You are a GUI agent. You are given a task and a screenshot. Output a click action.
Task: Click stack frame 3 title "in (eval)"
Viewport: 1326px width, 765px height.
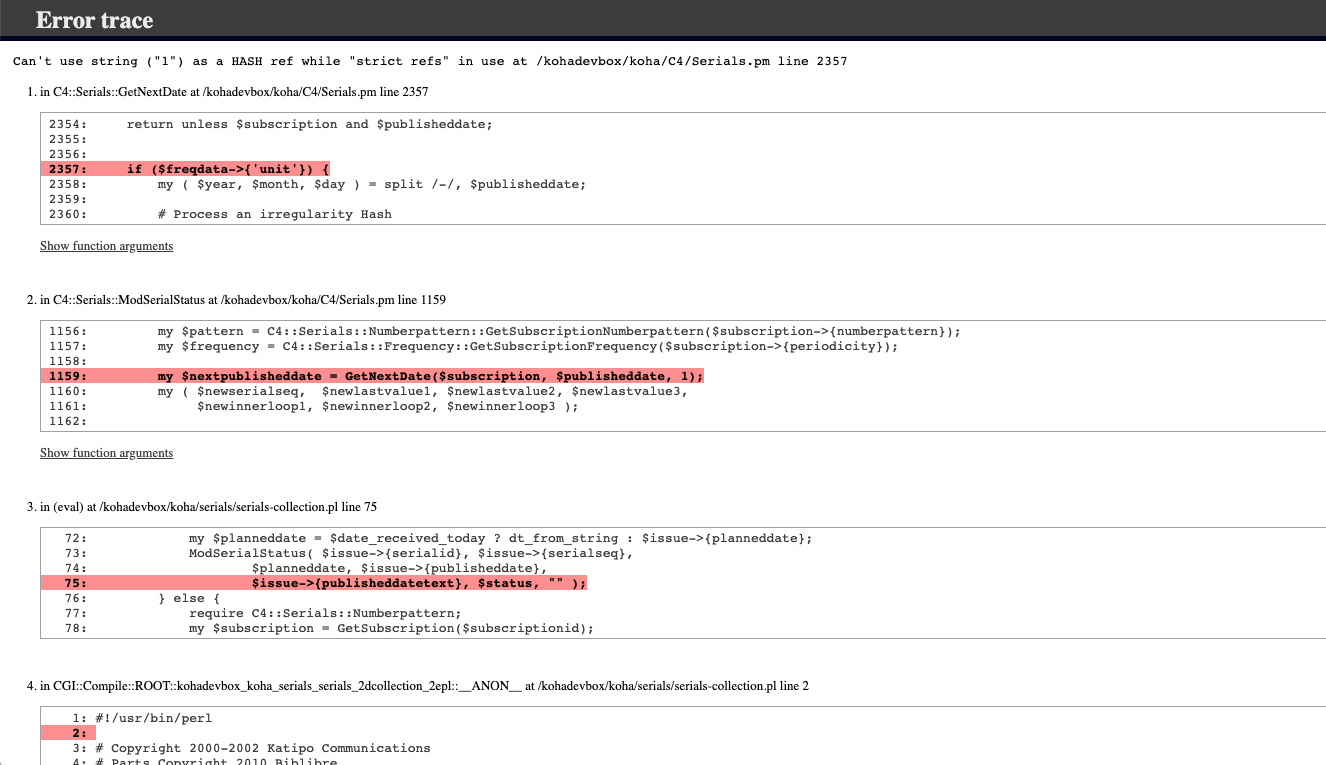208,507
